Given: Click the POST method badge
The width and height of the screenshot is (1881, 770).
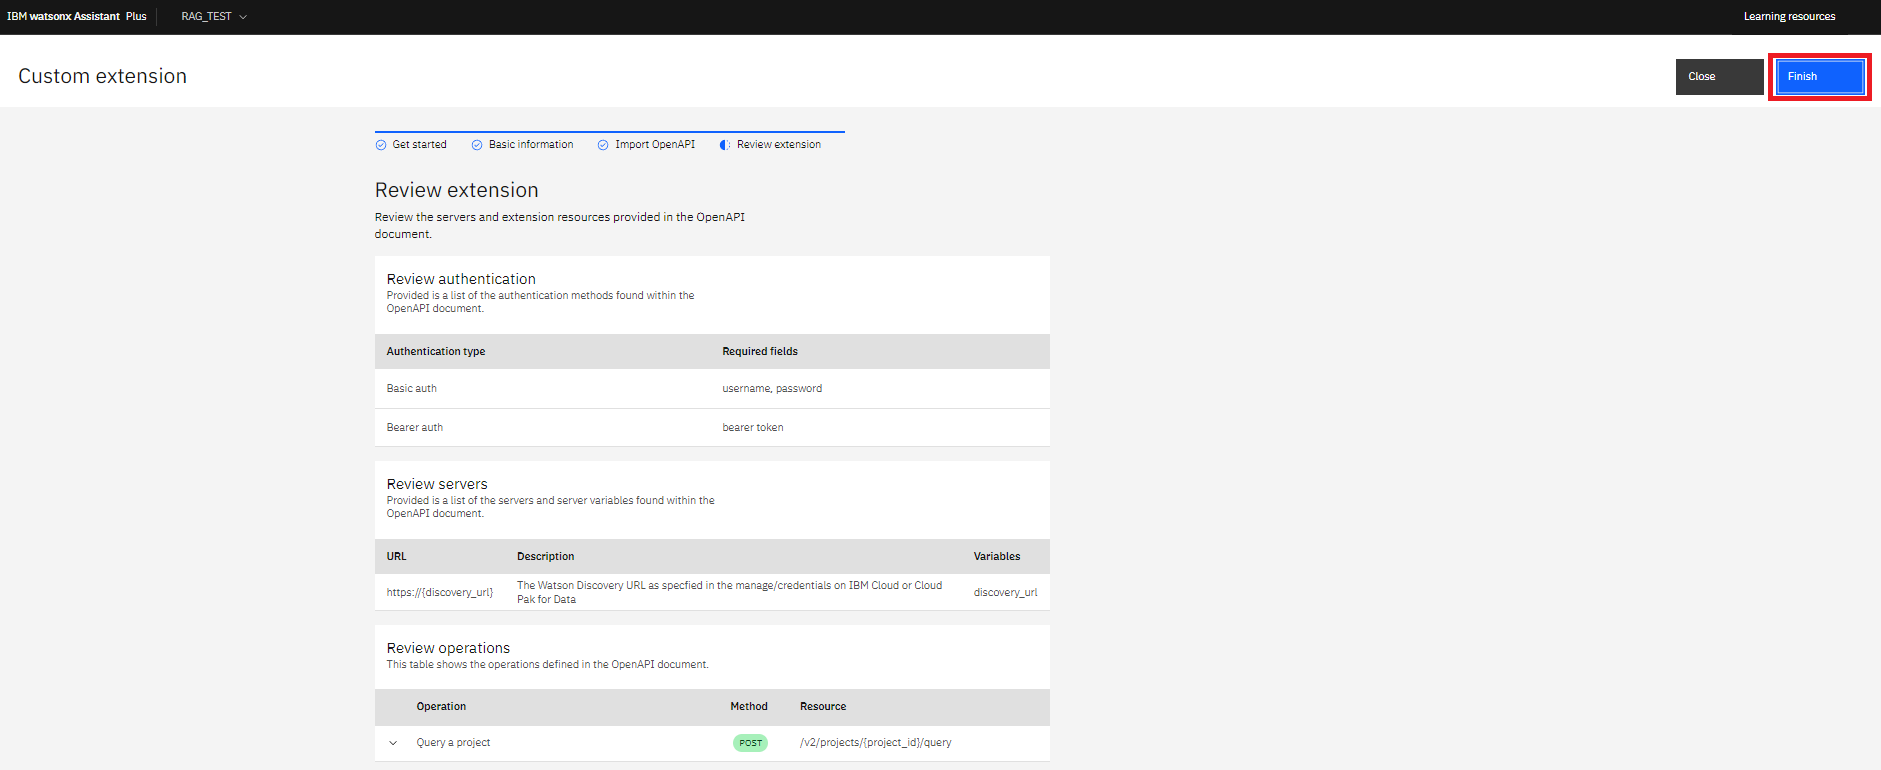Looking at the screenshot, I should 750,743.
